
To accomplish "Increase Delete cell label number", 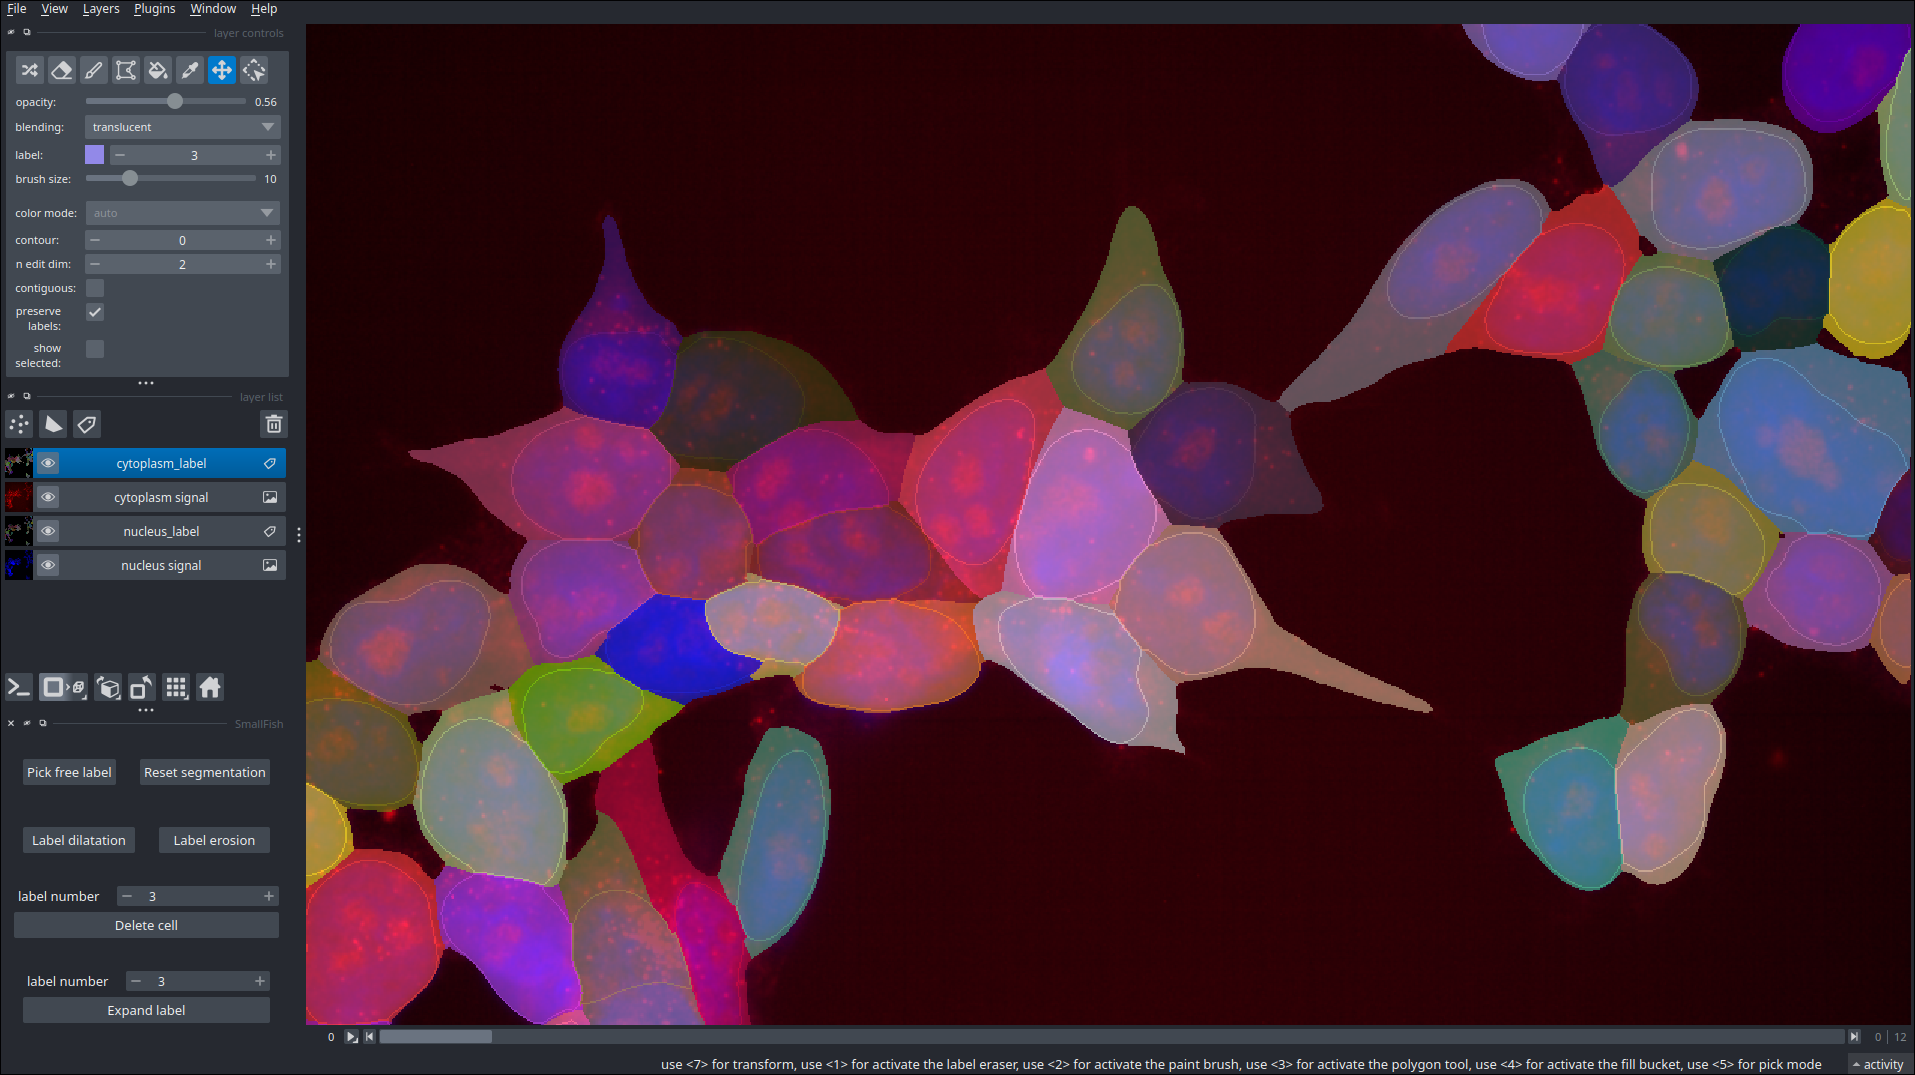I will [268, 896].
